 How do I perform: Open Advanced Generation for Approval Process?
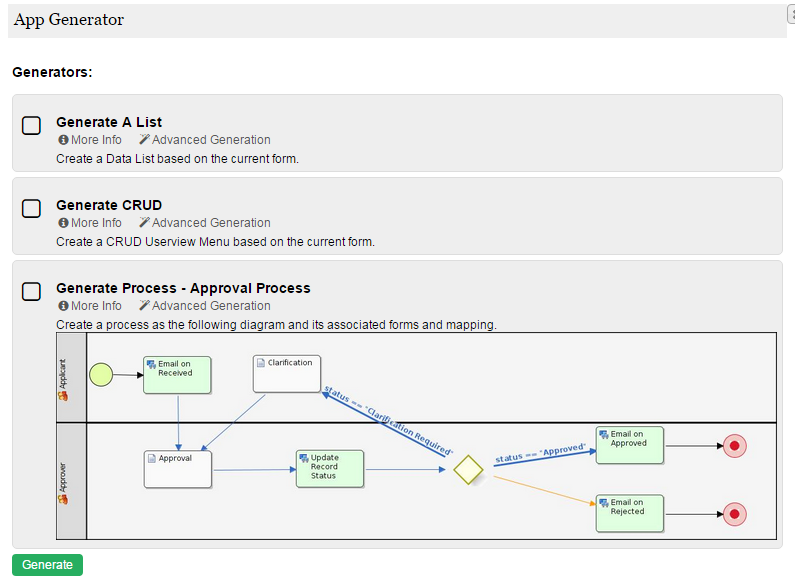[205, 306]
